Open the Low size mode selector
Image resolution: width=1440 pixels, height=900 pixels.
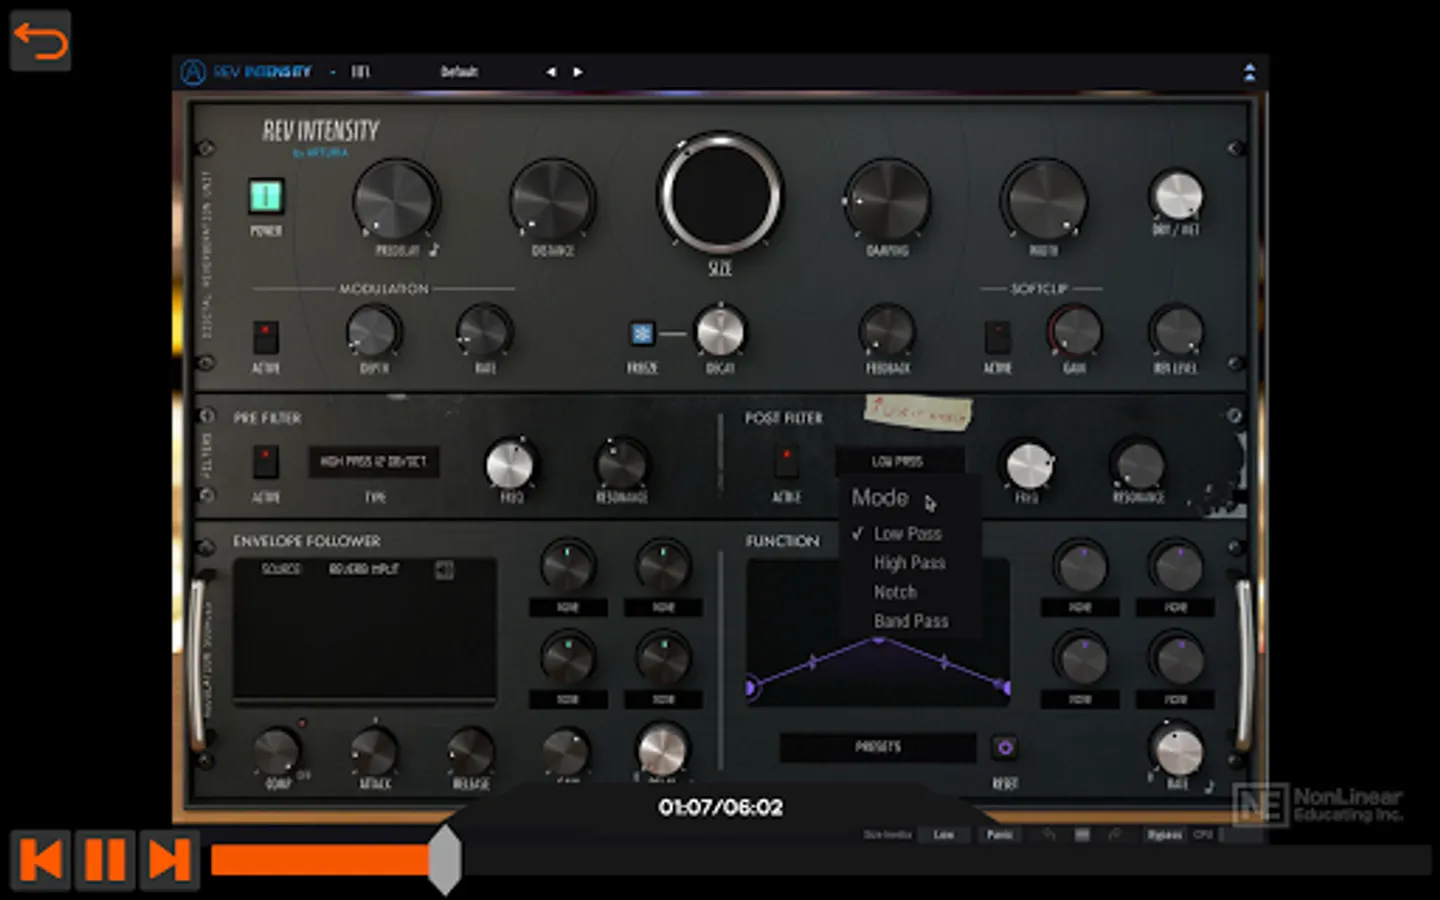tap(943, 834)
